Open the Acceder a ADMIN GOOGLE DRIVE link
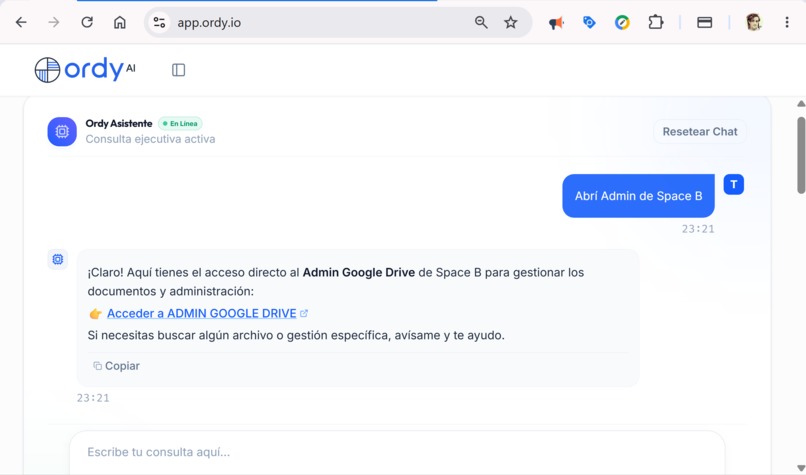 [202, 314]
